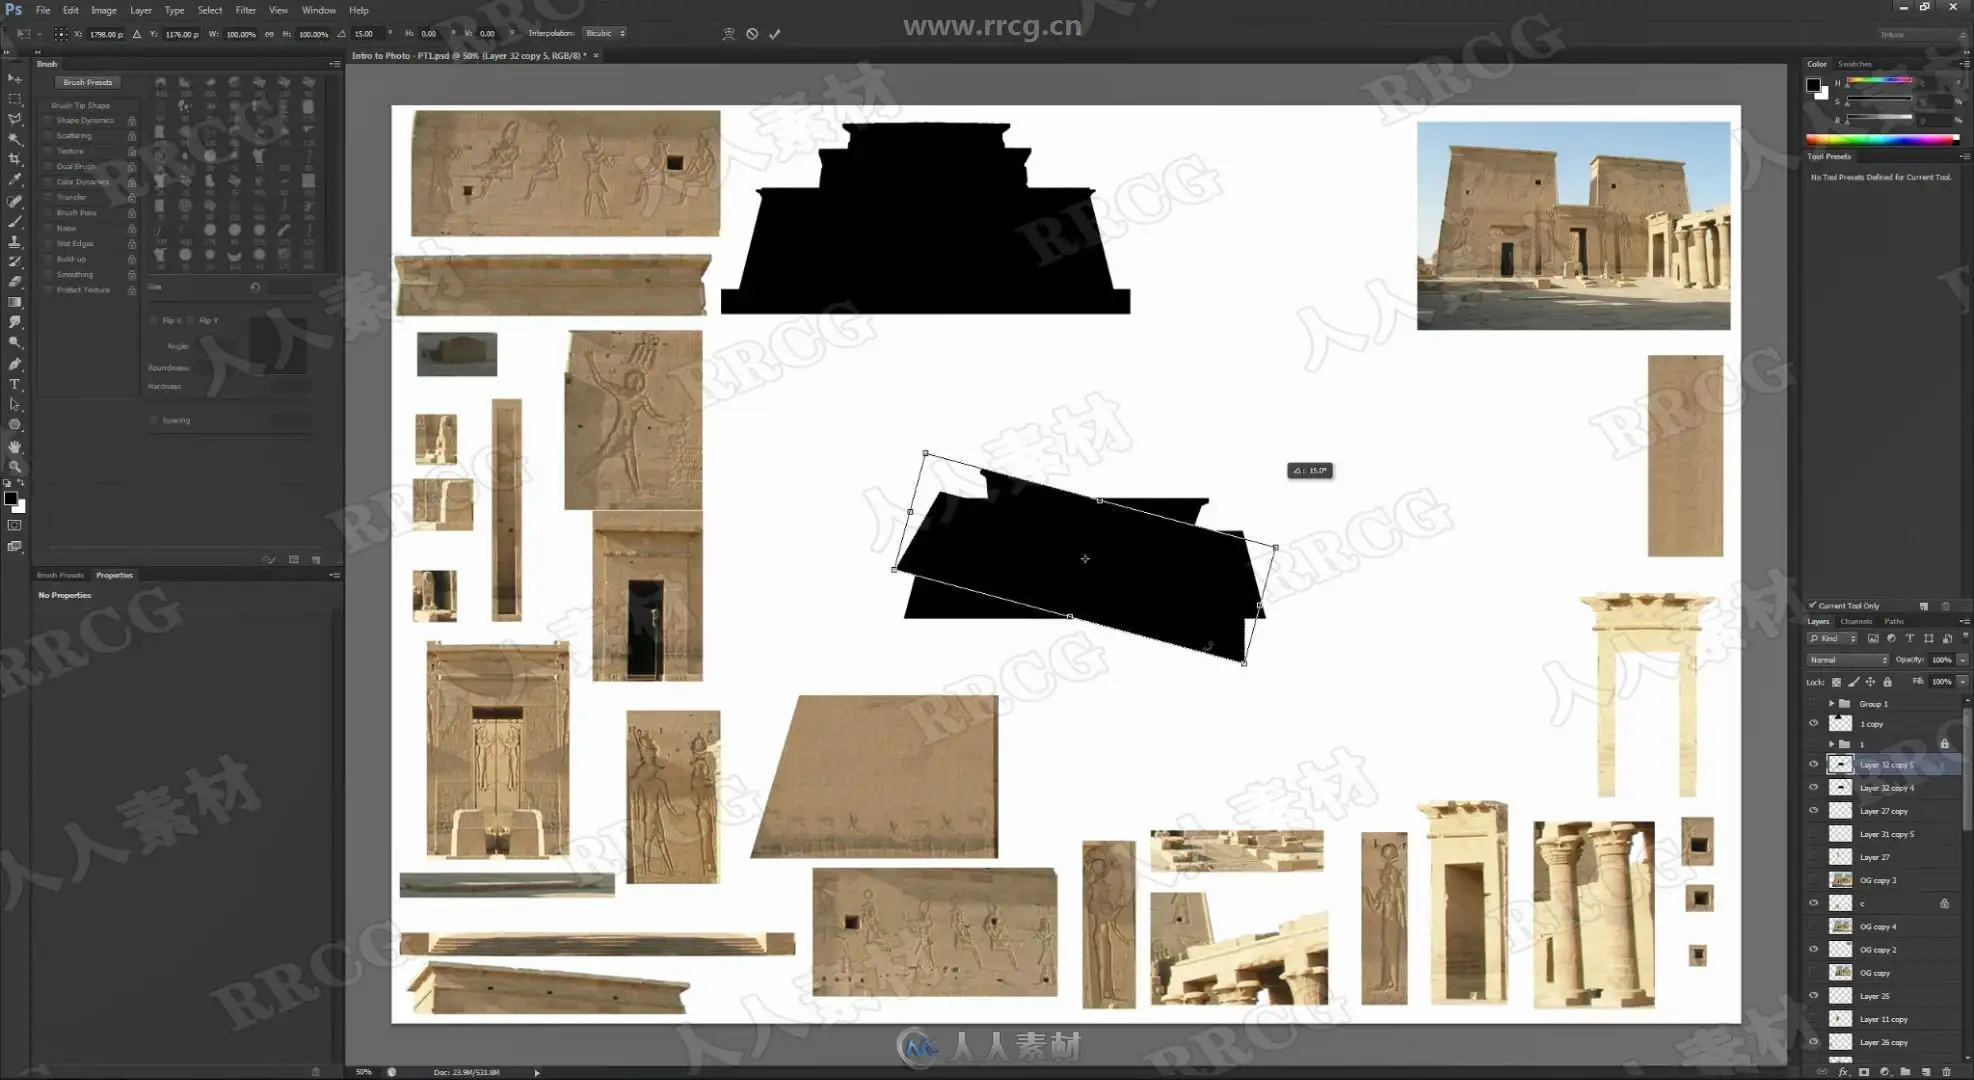The height and width of the screenshot is (1080, 1974).
Task: Cancel the transform in the options bar
Action: click(x=752, y=34)
